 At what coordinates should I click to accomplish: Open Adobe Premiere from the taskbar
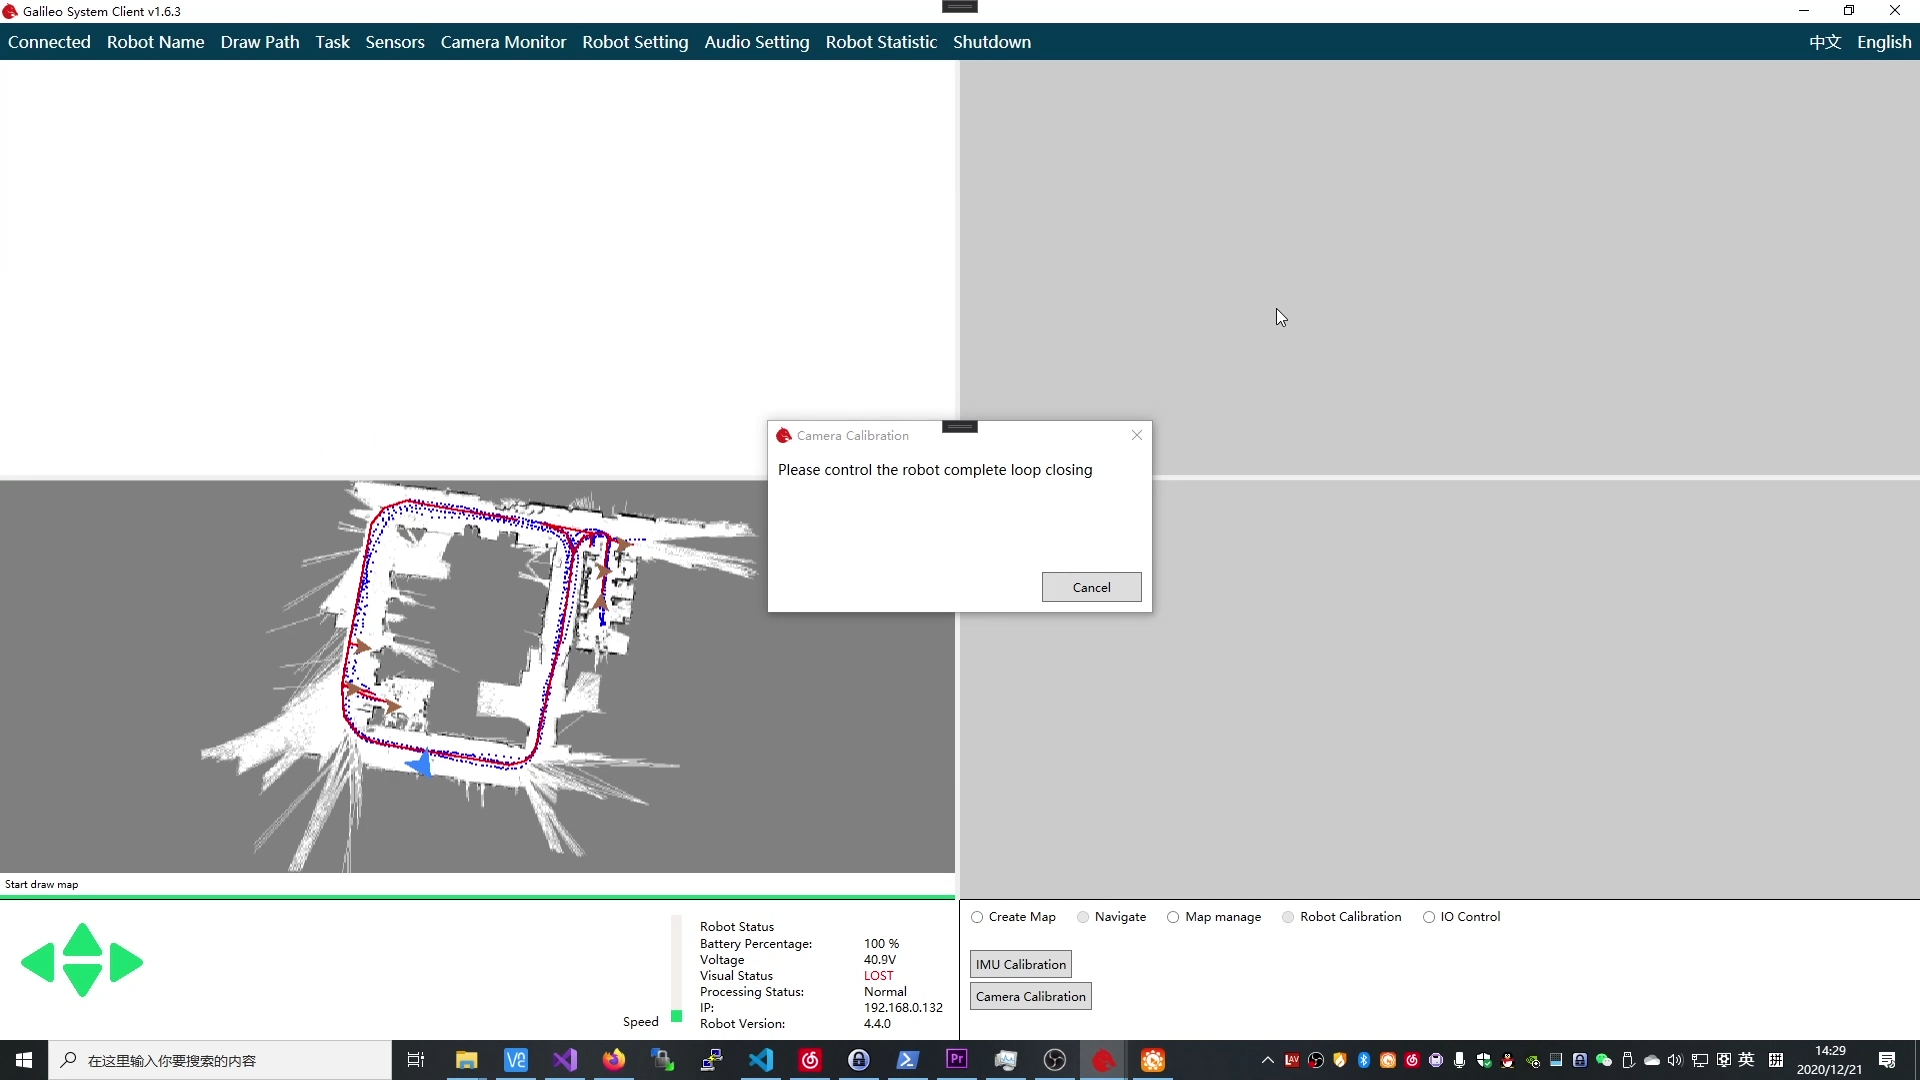[957, 1060]
